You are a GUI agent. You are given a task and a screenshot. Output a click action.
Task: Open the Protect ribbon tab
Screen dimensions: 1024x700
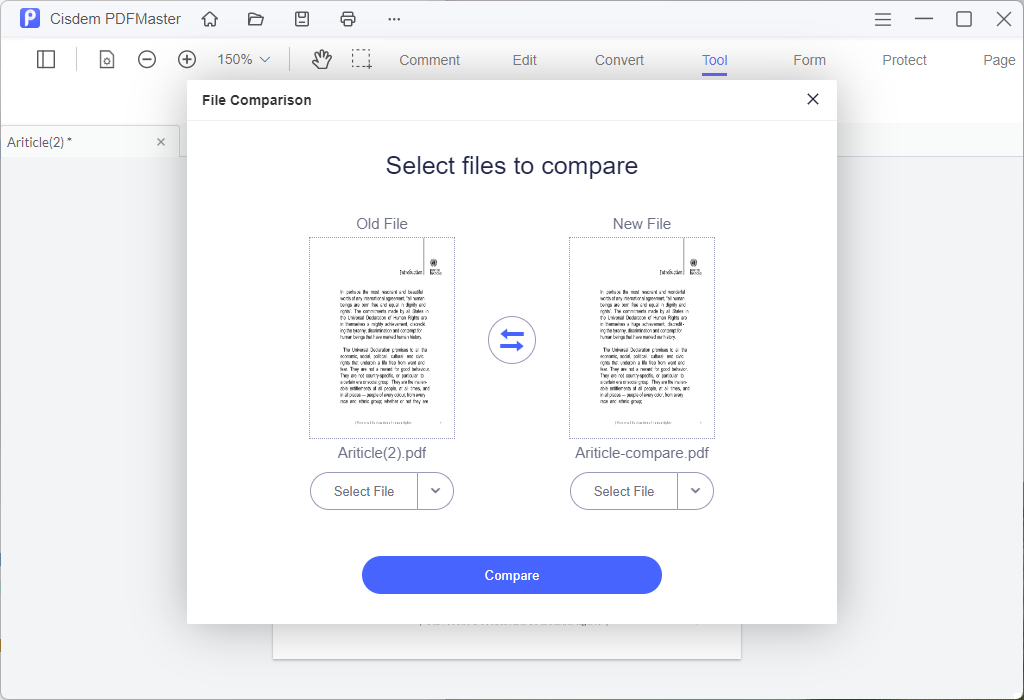pos(903,60)
